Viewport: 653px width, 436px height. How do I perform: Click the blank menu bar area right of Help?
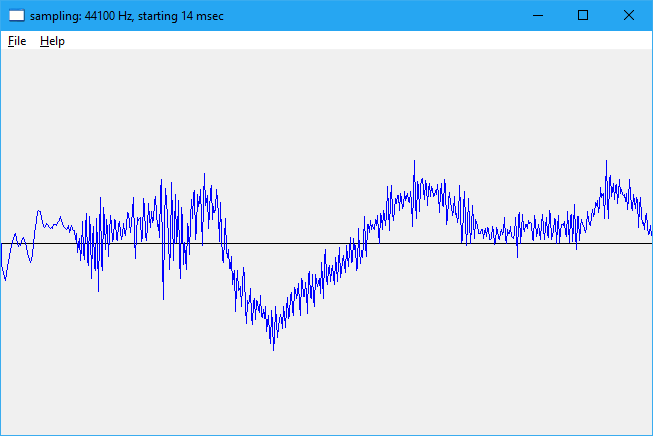click(x=350, y=41)
